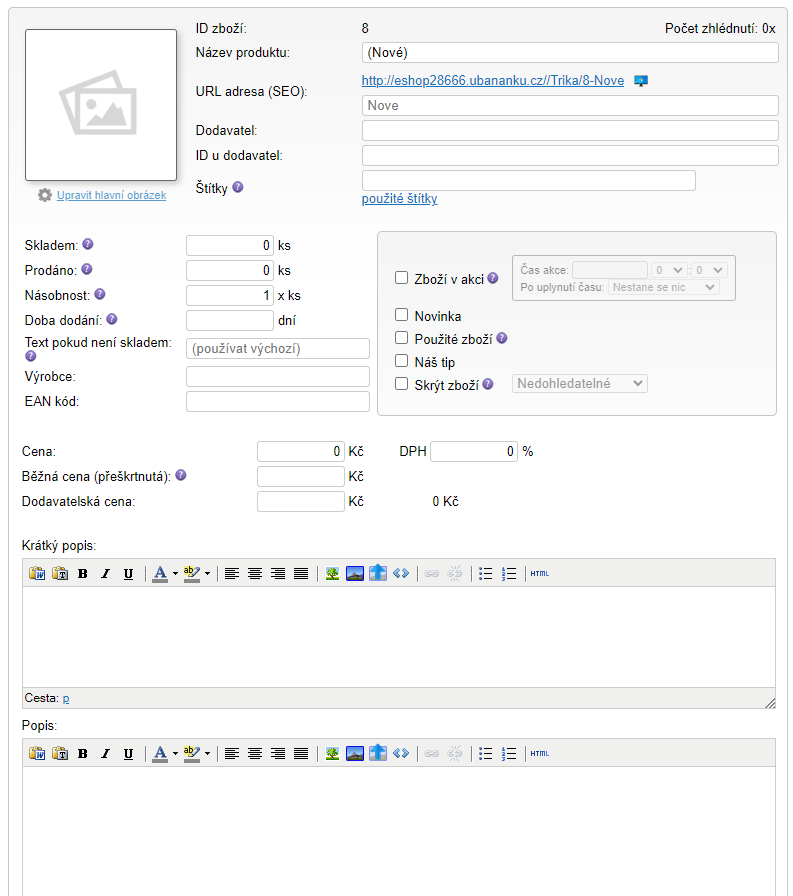
Task: Click Bold in the Krátký popis toolbar
Action: point(83,574)
